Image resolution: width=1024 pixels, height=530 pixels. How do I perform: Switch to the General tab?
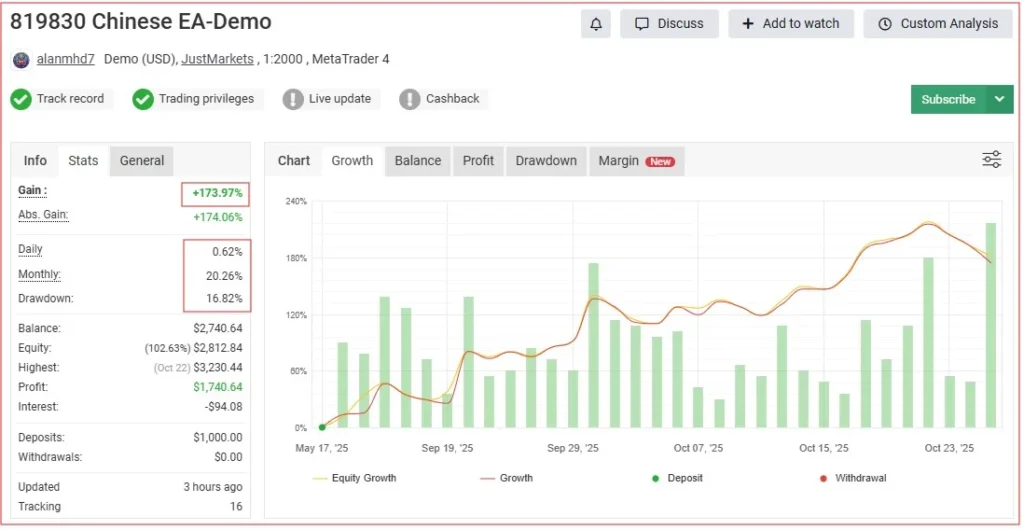click(142, 161)
